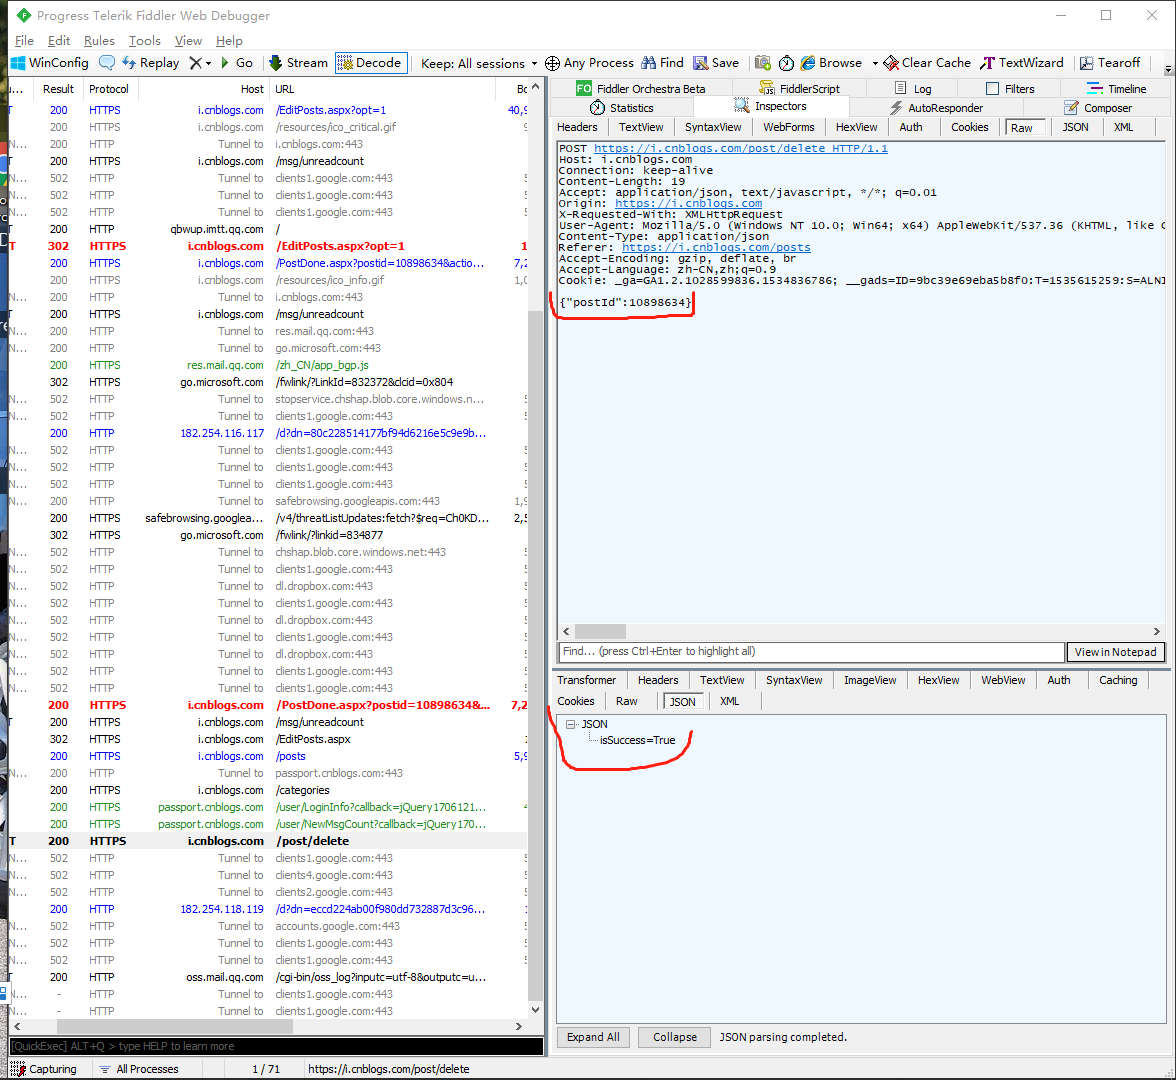
Task: Toggle Capturing in the status bar
Action: pos(44,1069)
